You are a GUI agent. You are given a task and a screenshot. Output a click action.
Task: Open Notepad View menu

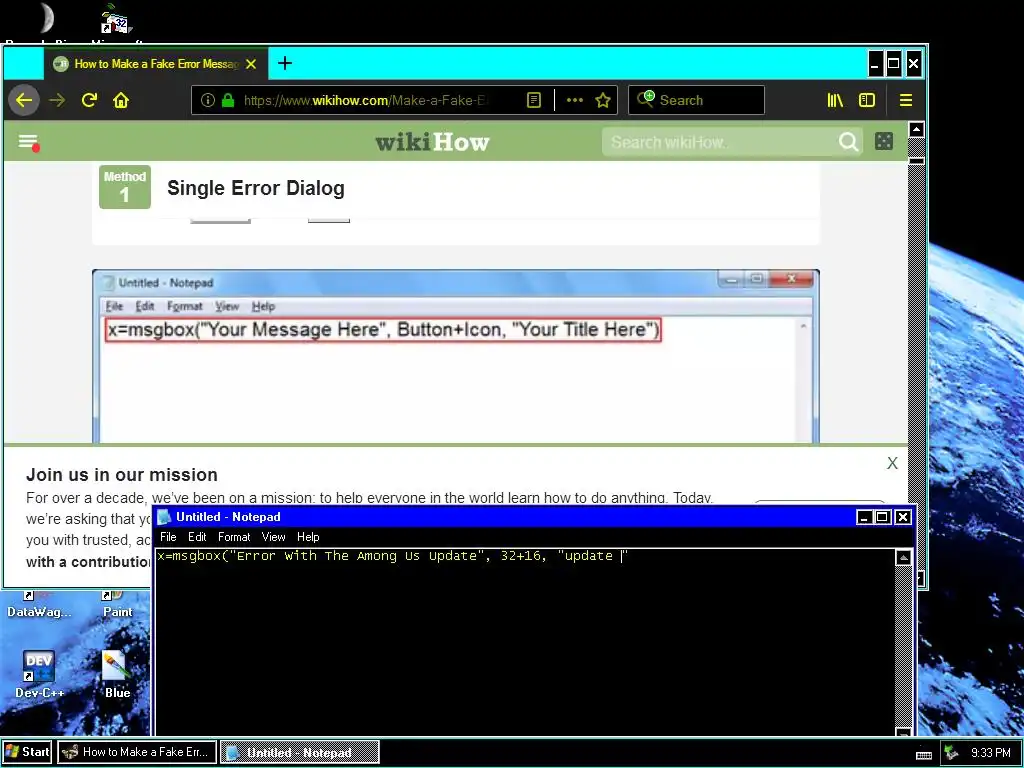tap(273, 537)
